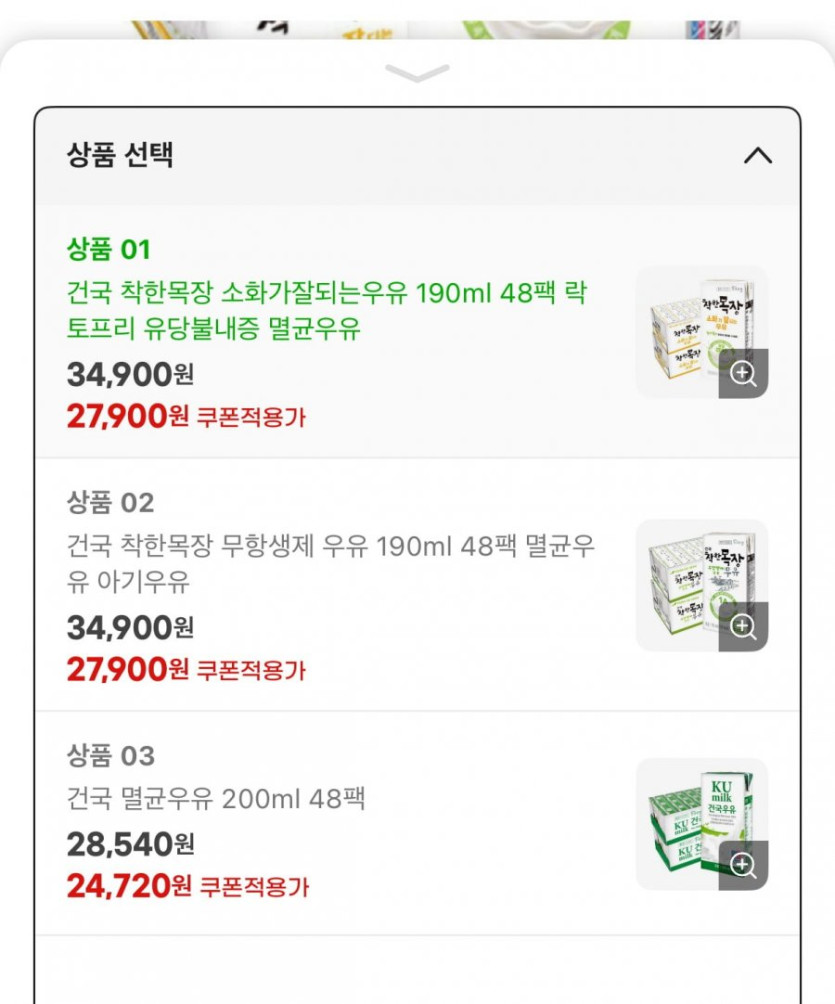Image resolution: width=835 pixels, height=1004 pixels.
Task: Click the 24,720원 쿠폰적용가 price
Action: tap(188, 885)
